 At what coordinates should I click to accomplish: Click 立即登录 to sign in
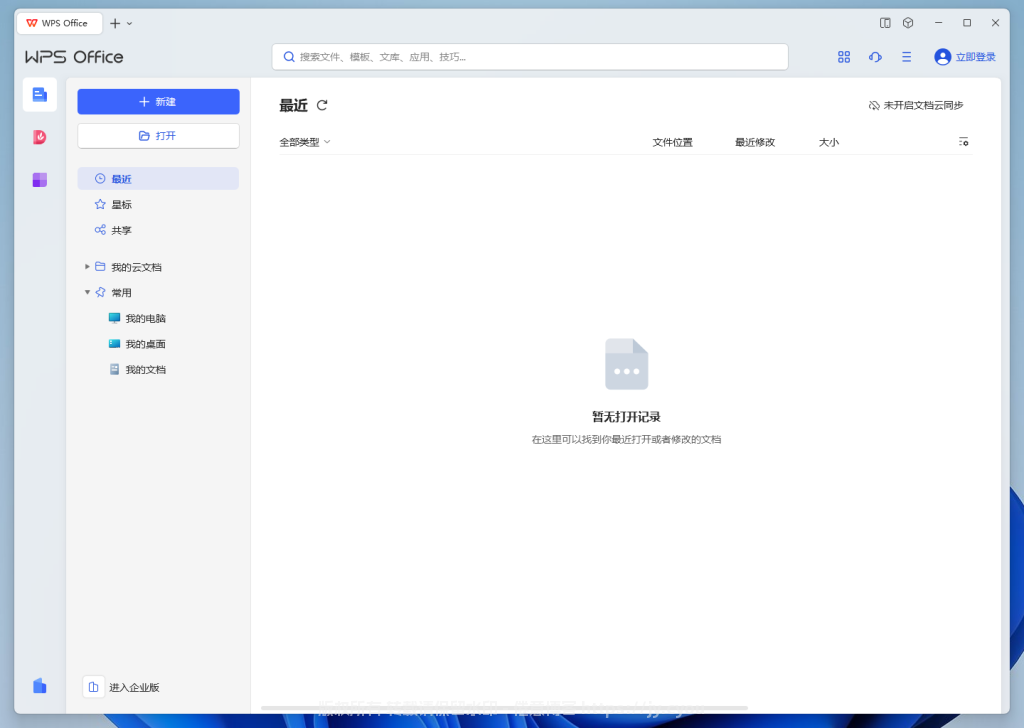tap(965, 57)
